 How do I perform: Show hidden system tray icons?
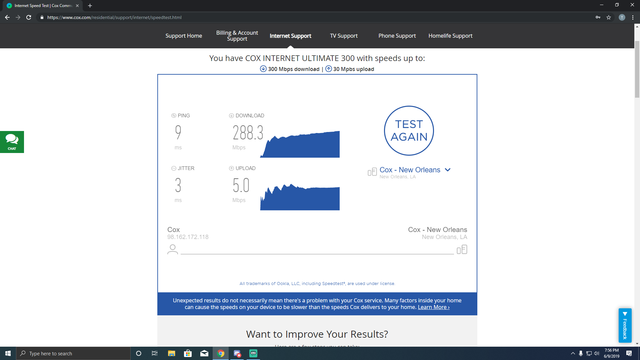[x=573, y=353]
